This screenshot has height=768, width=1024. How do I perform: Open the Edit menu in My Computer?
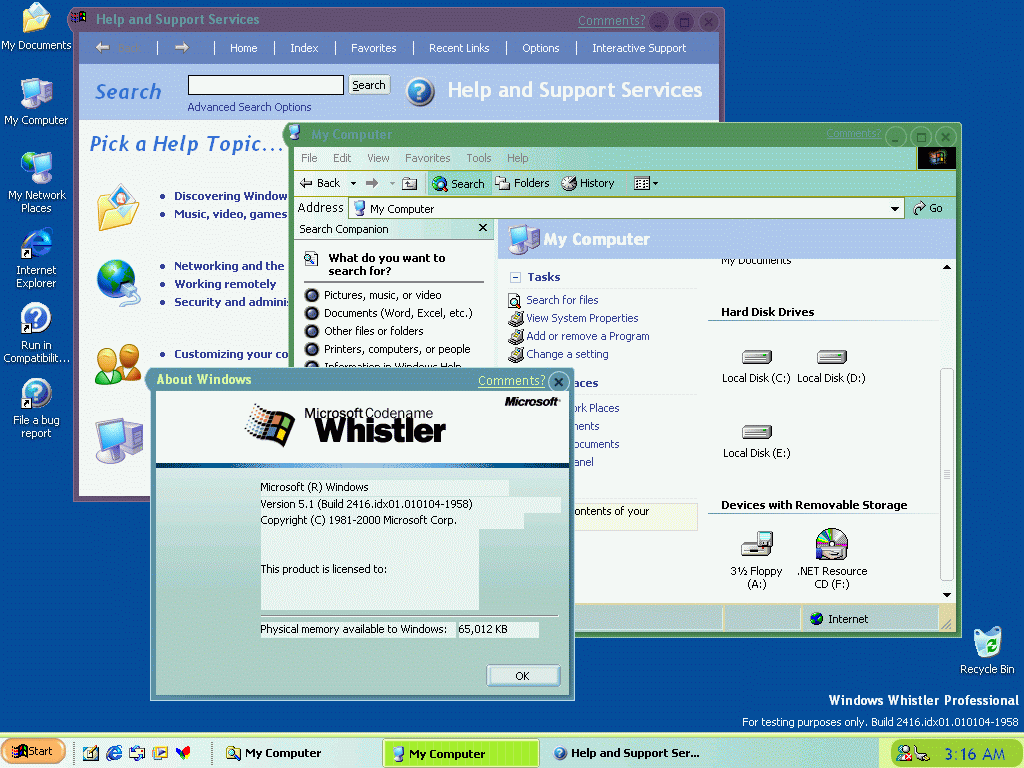pos(342,158)
